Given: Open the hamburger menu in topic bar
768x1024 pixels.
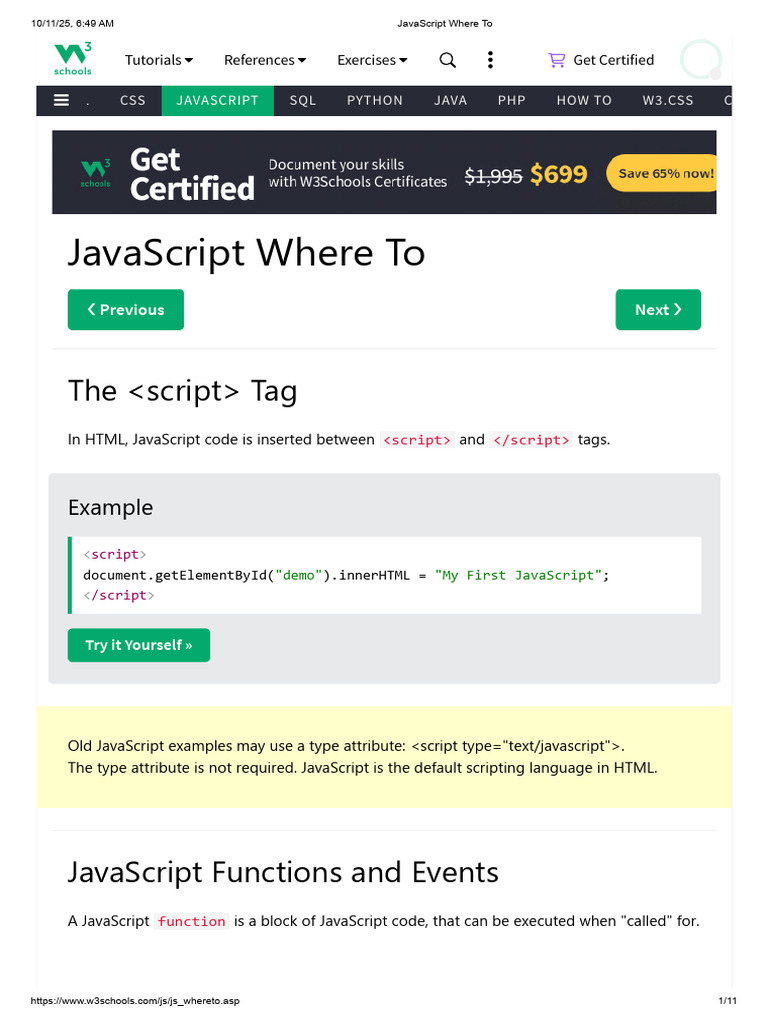Looking at the screenshot, I should pyautogui.click(x=61, y=101).
